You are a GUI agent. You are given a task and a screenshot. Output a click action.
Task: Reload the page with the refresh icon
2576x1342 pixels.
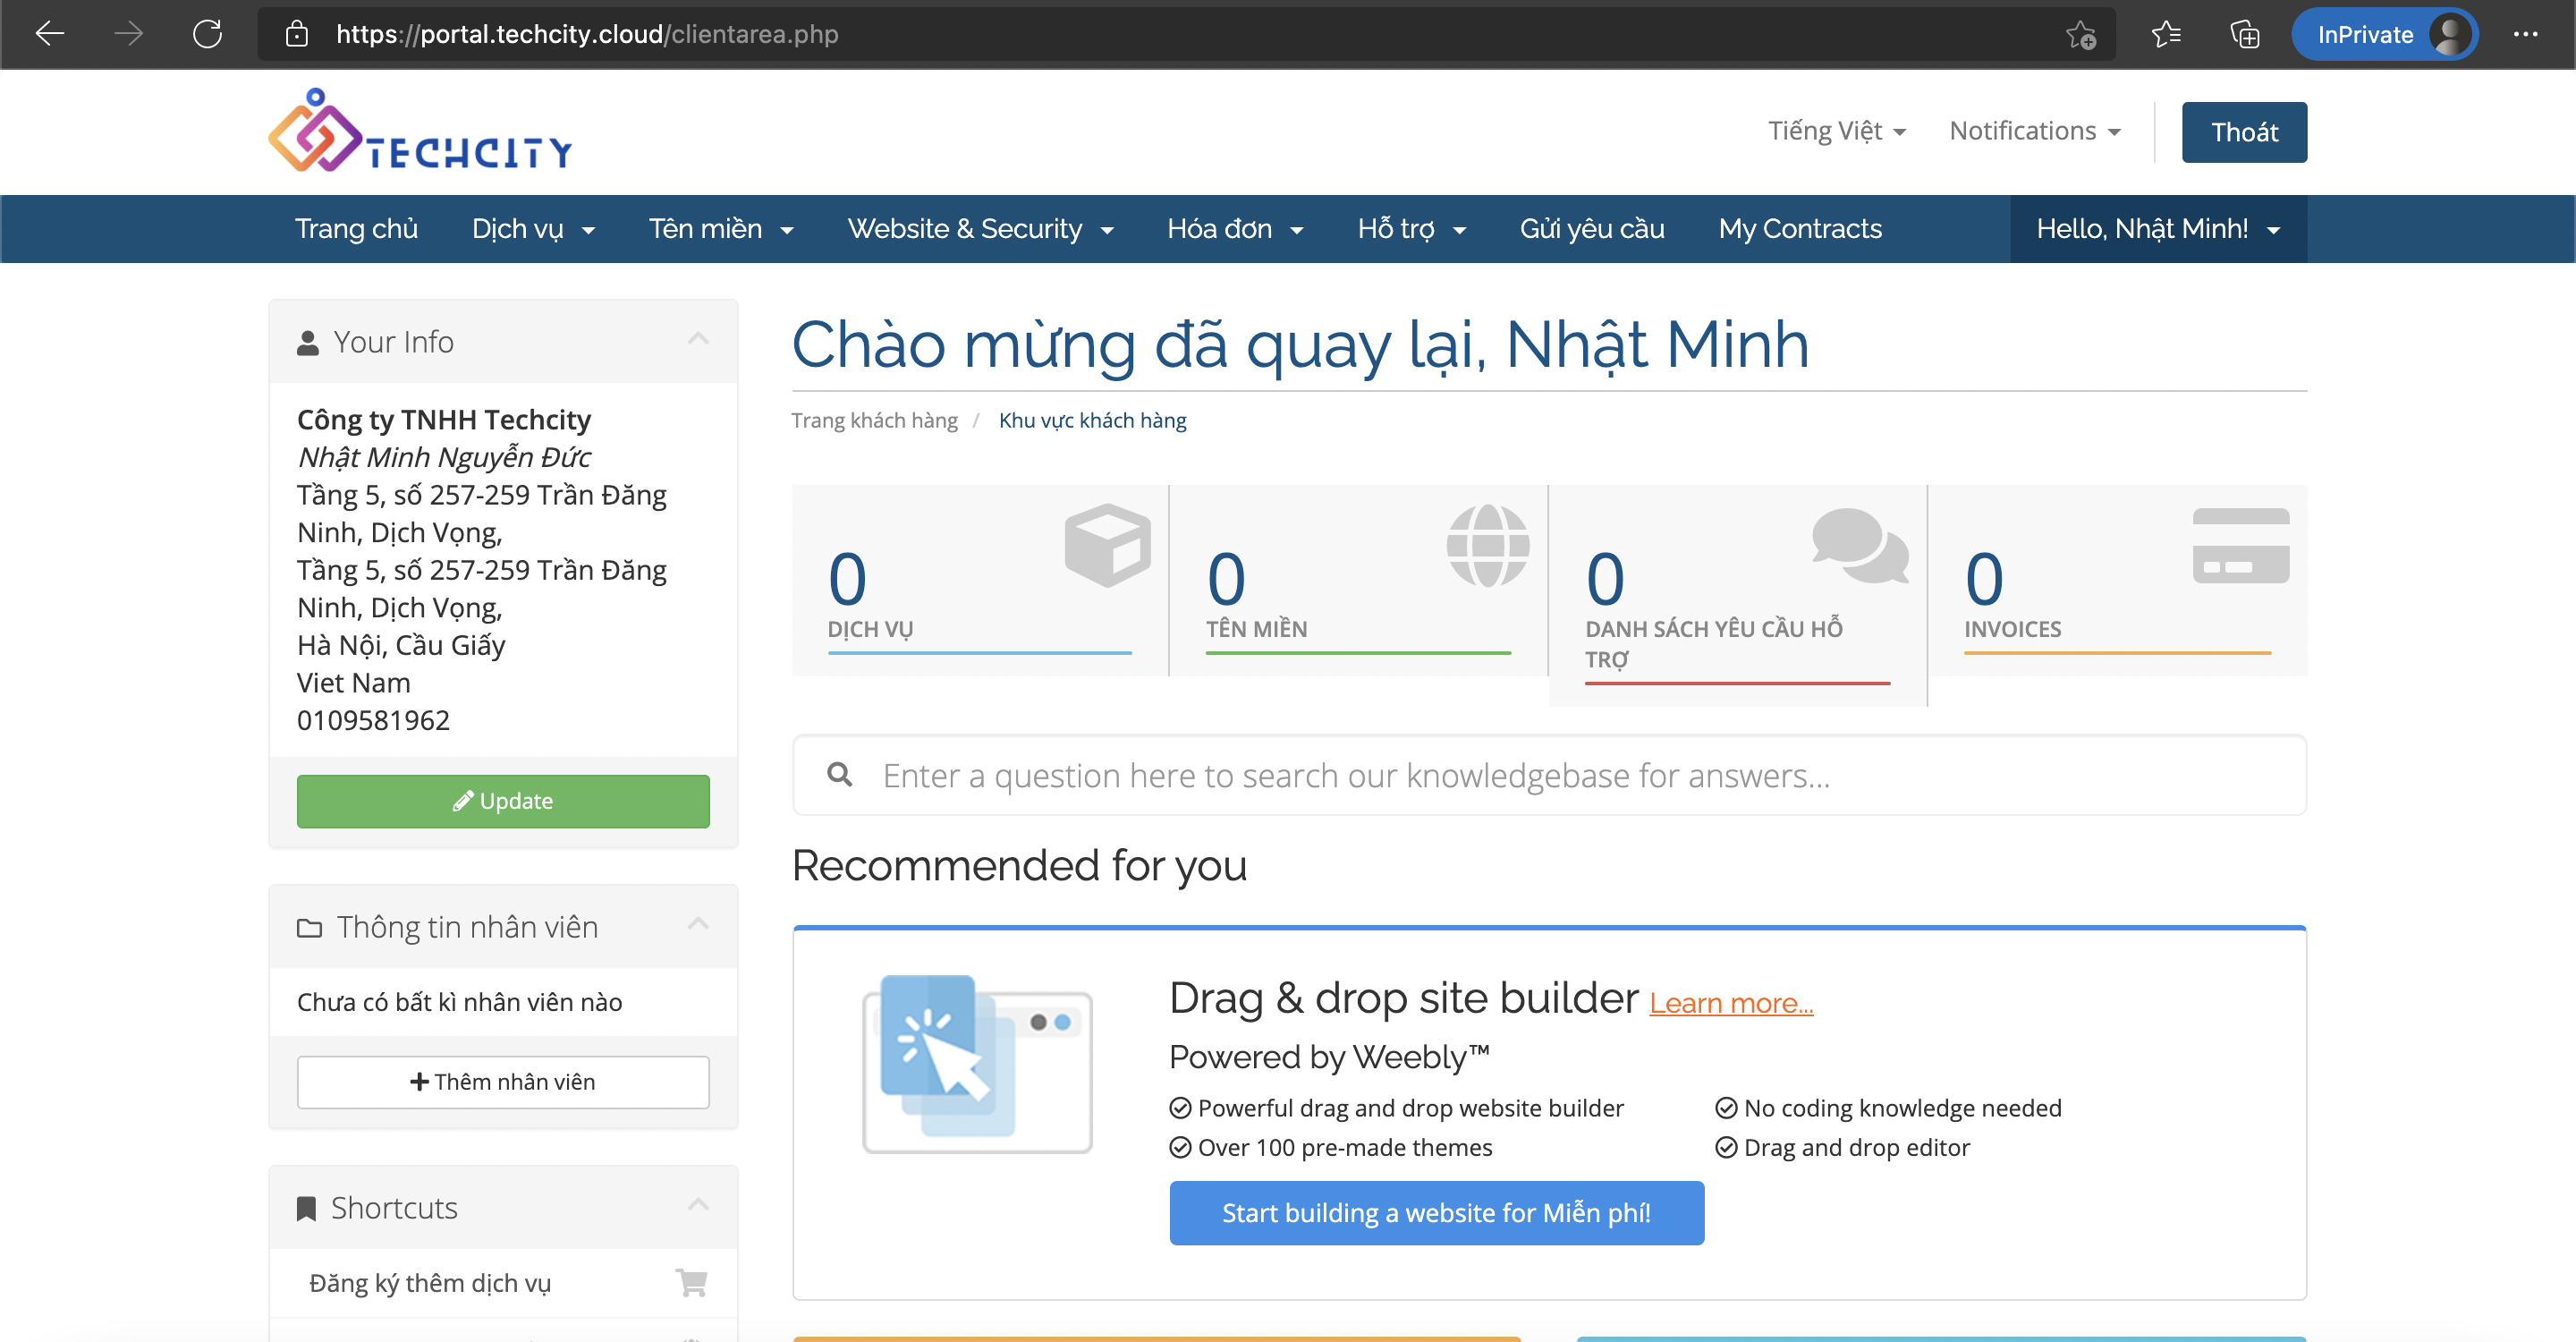point(207,34)
